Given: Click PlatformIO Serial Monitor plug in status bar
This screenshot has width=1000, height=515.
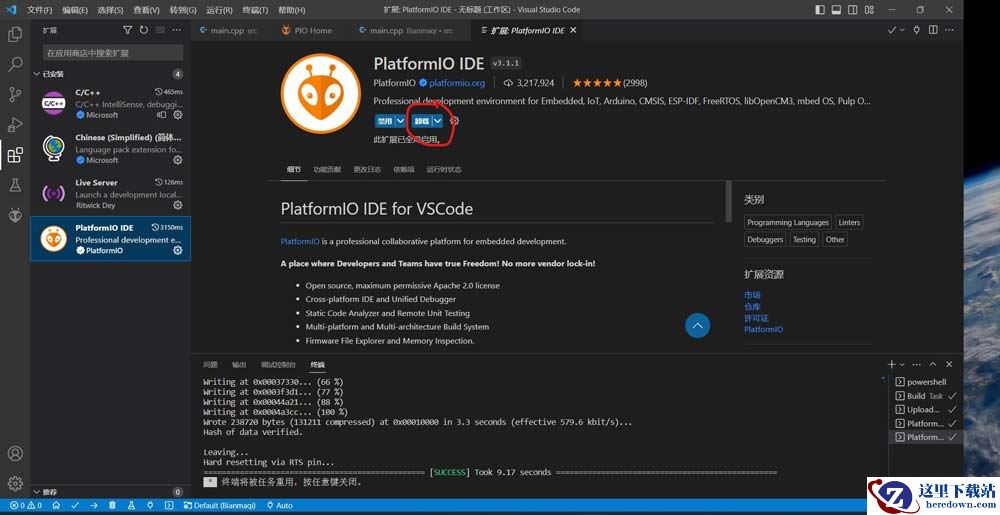Looking at the screenshot, I should click(150, 505).
